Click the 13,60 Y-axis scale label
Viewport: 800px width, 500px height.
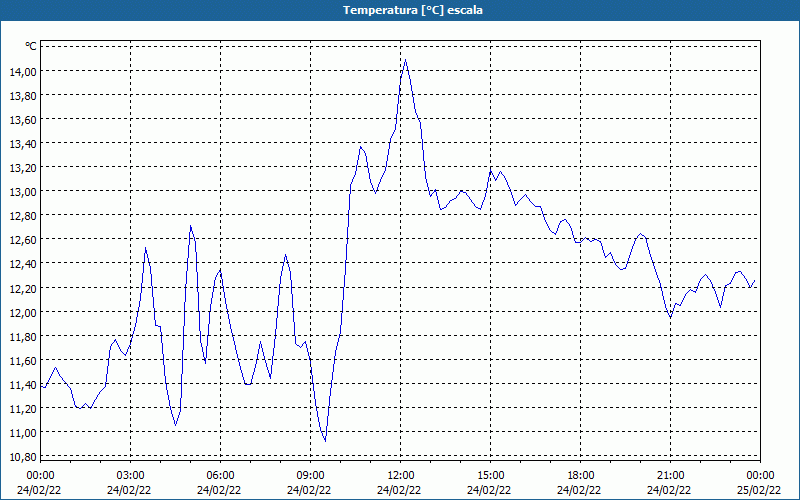tap(23, 120)
